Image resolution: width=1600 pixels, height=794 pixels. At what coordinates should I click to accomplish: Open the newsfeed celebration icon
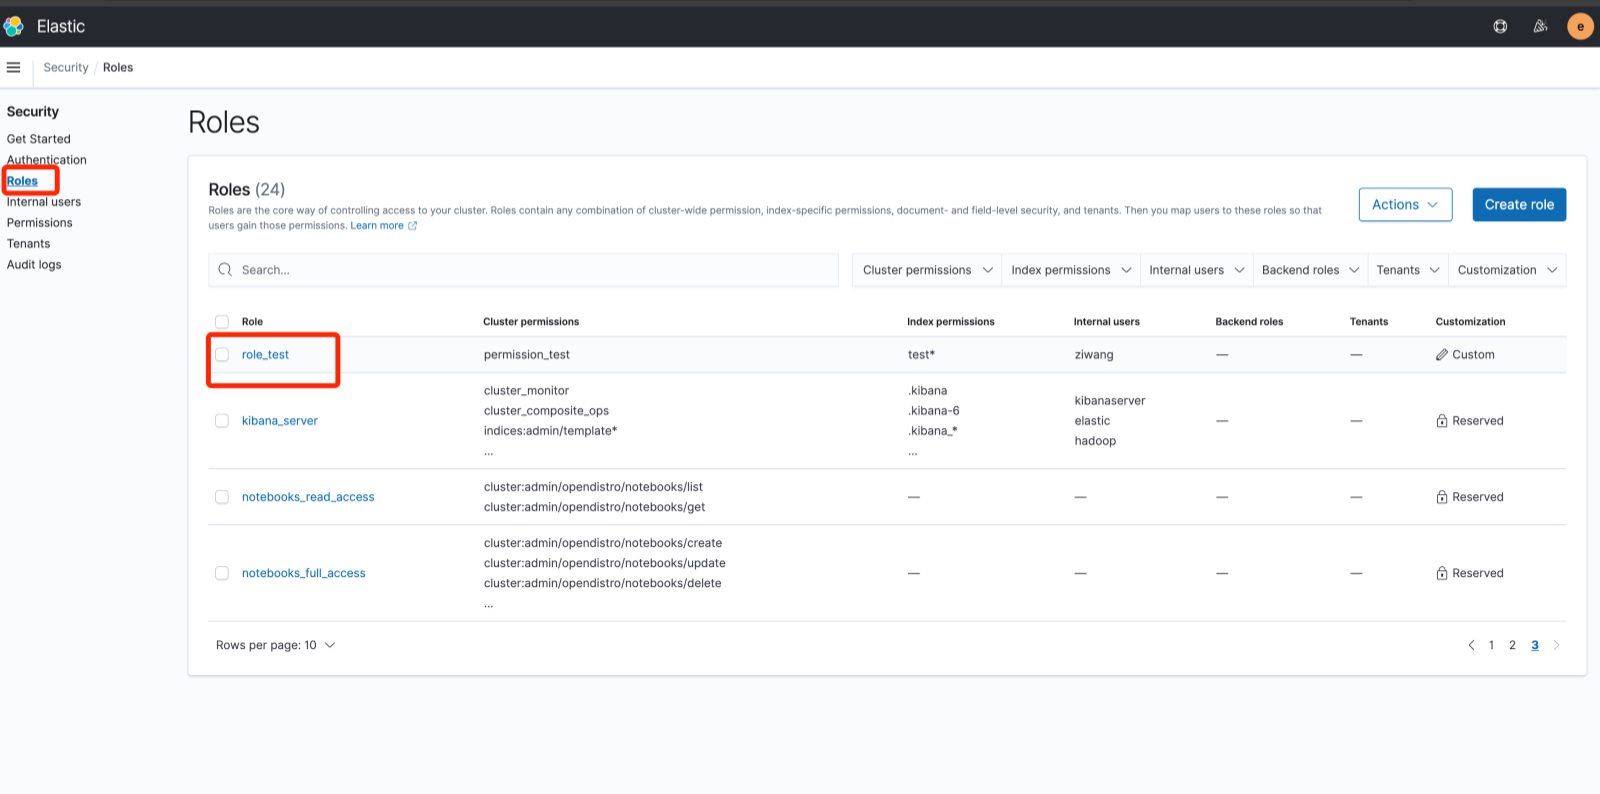coord(1540,26)
